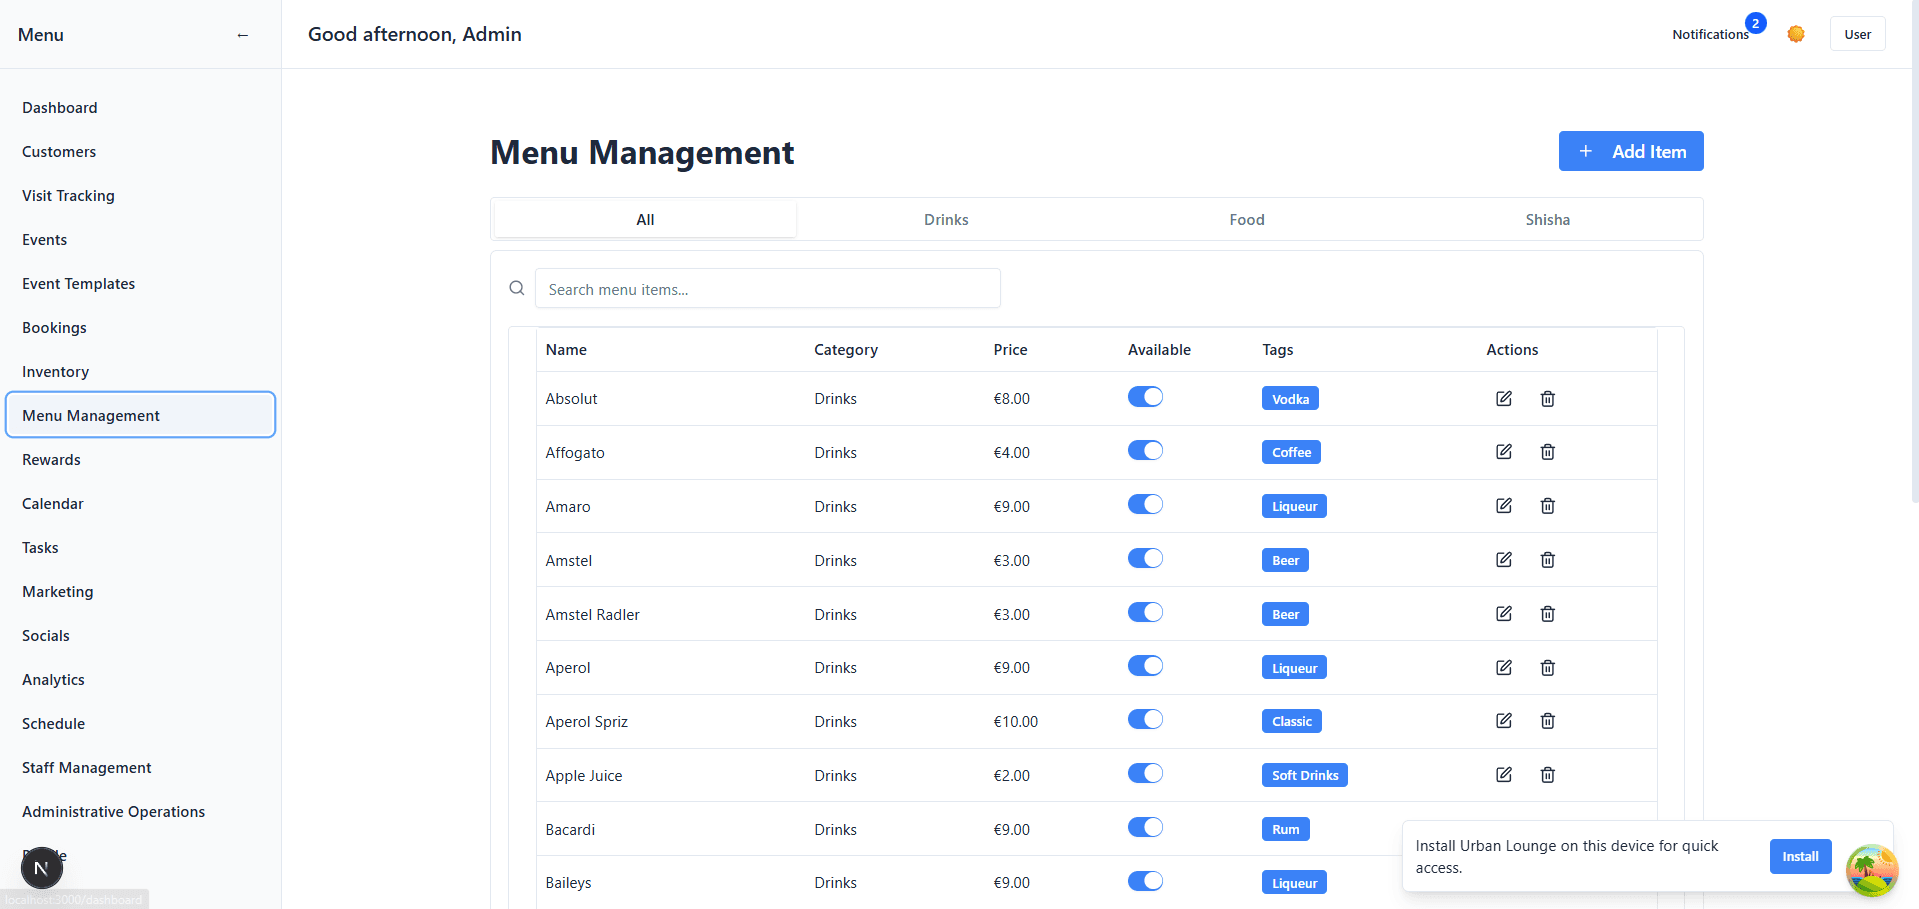Open Administrative Operations in the sidebar
Image resolution: width=1919 pixels, height=909 pixels.
tap(140, 812)
